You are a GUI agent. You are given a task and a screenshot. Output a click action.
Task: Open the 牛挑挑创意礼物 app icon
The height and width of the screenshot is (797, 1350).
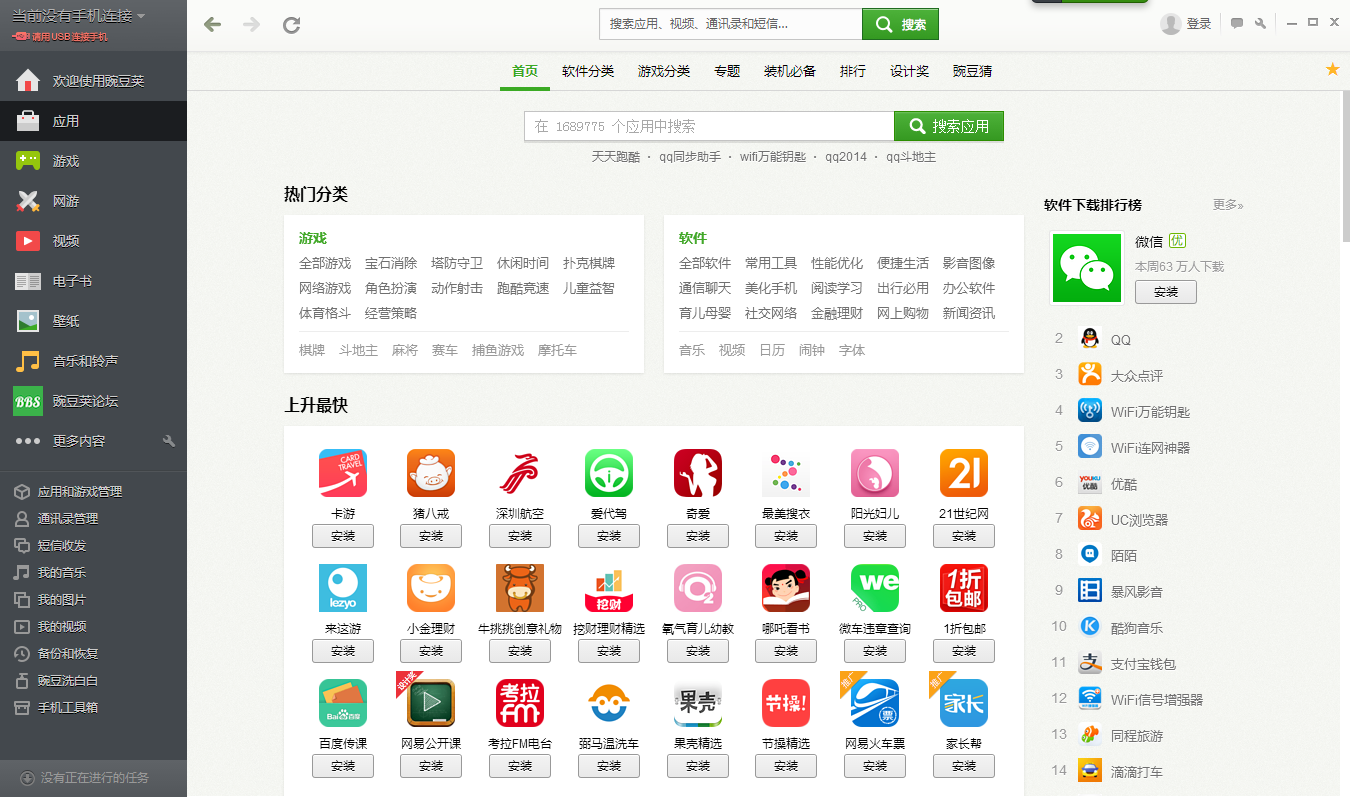pyautogui.click(x=520, y=588)
